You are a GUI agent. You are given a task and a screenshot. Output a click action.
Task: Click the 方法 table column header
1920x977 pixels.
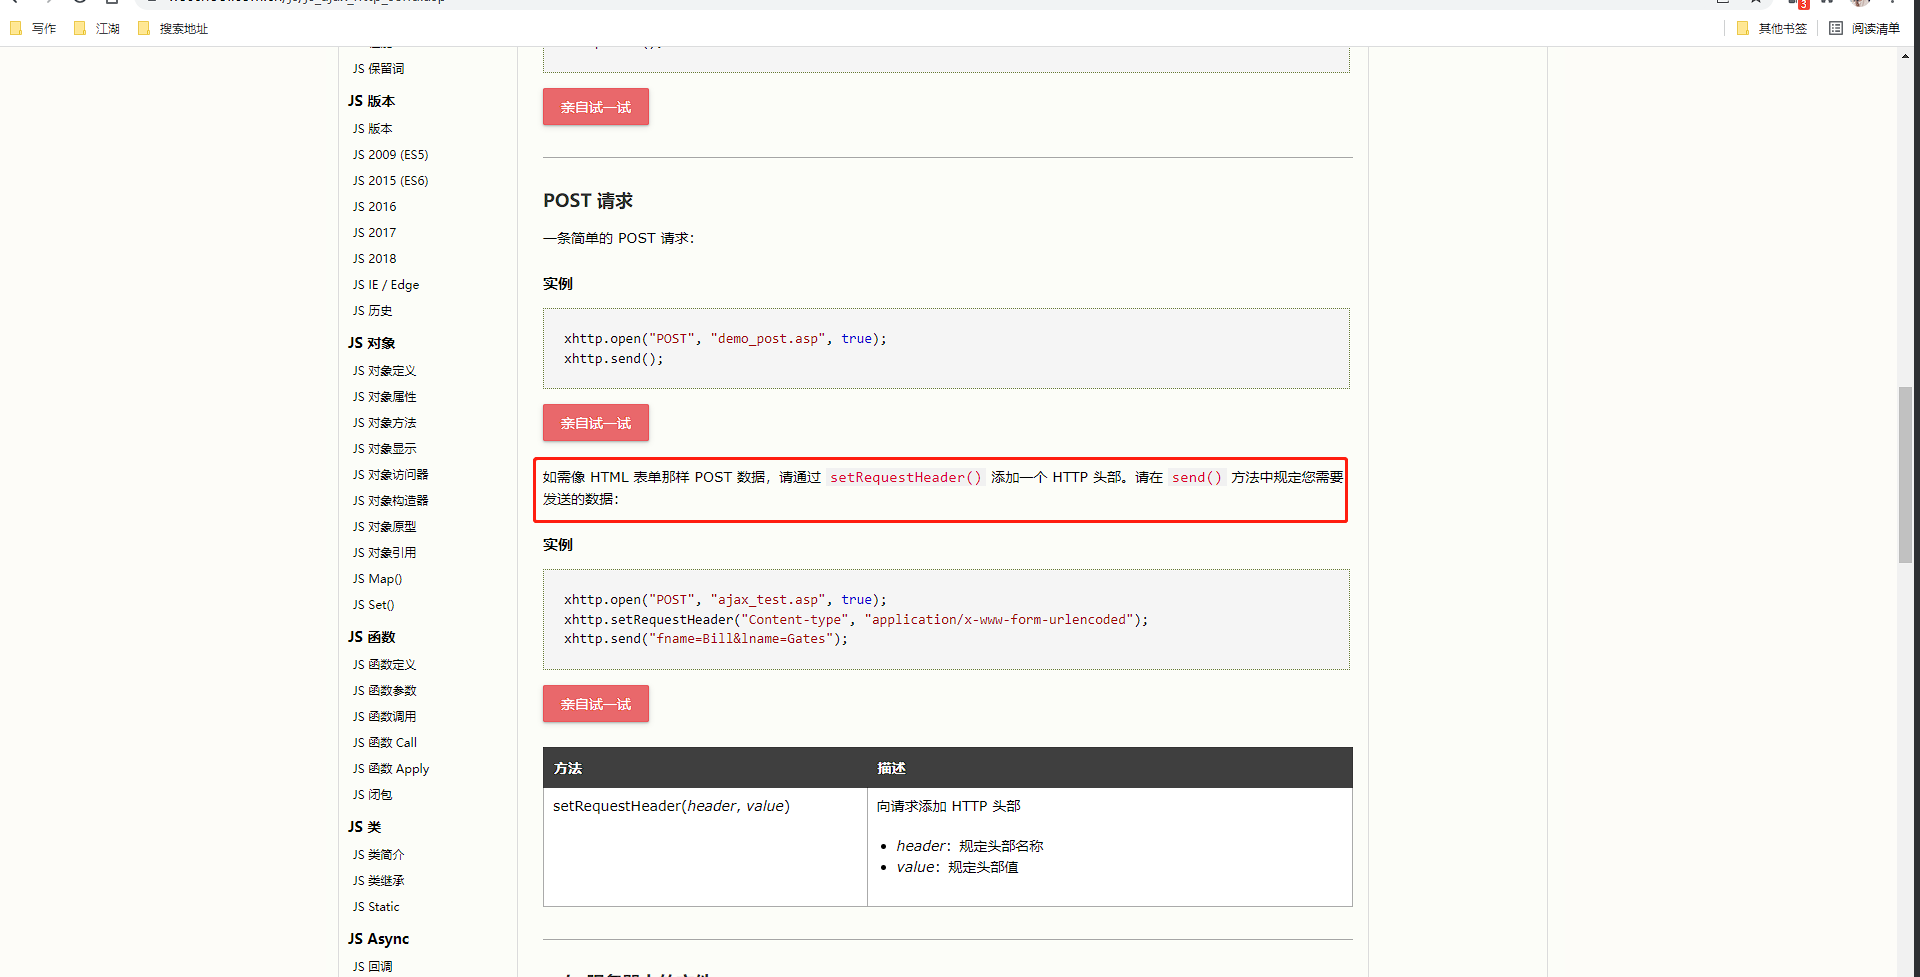[x=568, y=768]
